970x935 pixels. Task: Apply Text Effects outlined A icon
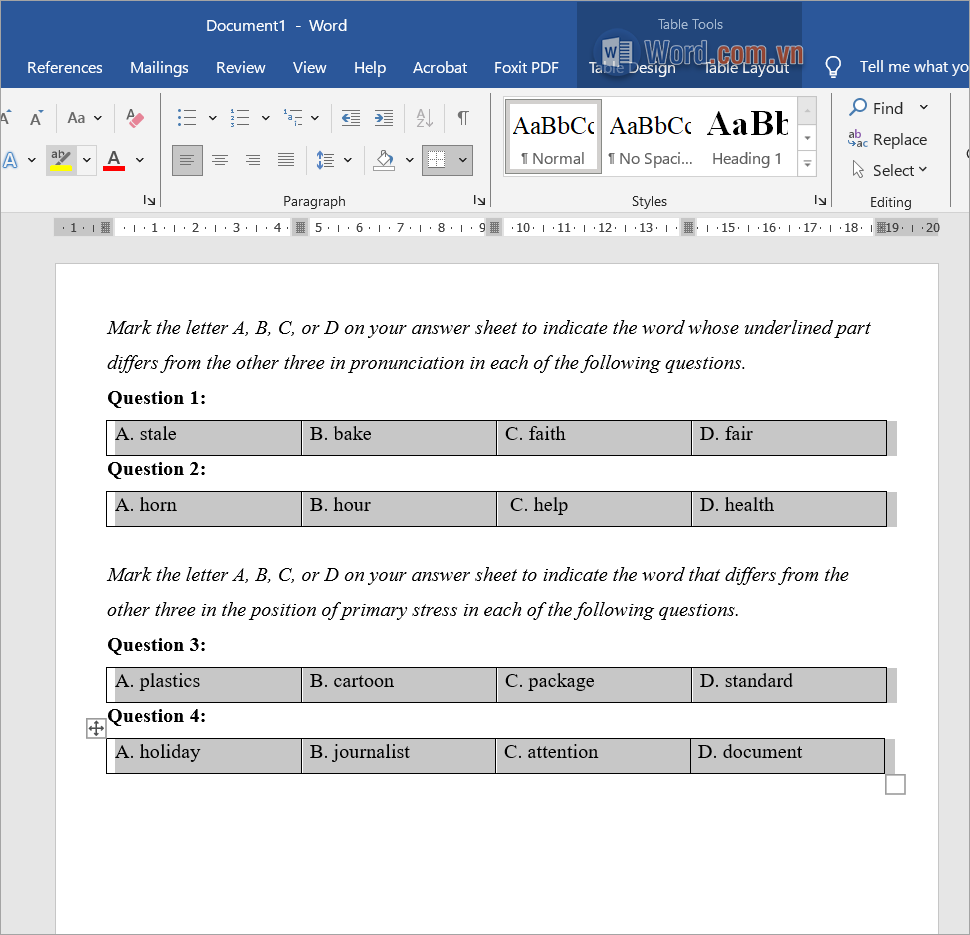coord(10,160)
